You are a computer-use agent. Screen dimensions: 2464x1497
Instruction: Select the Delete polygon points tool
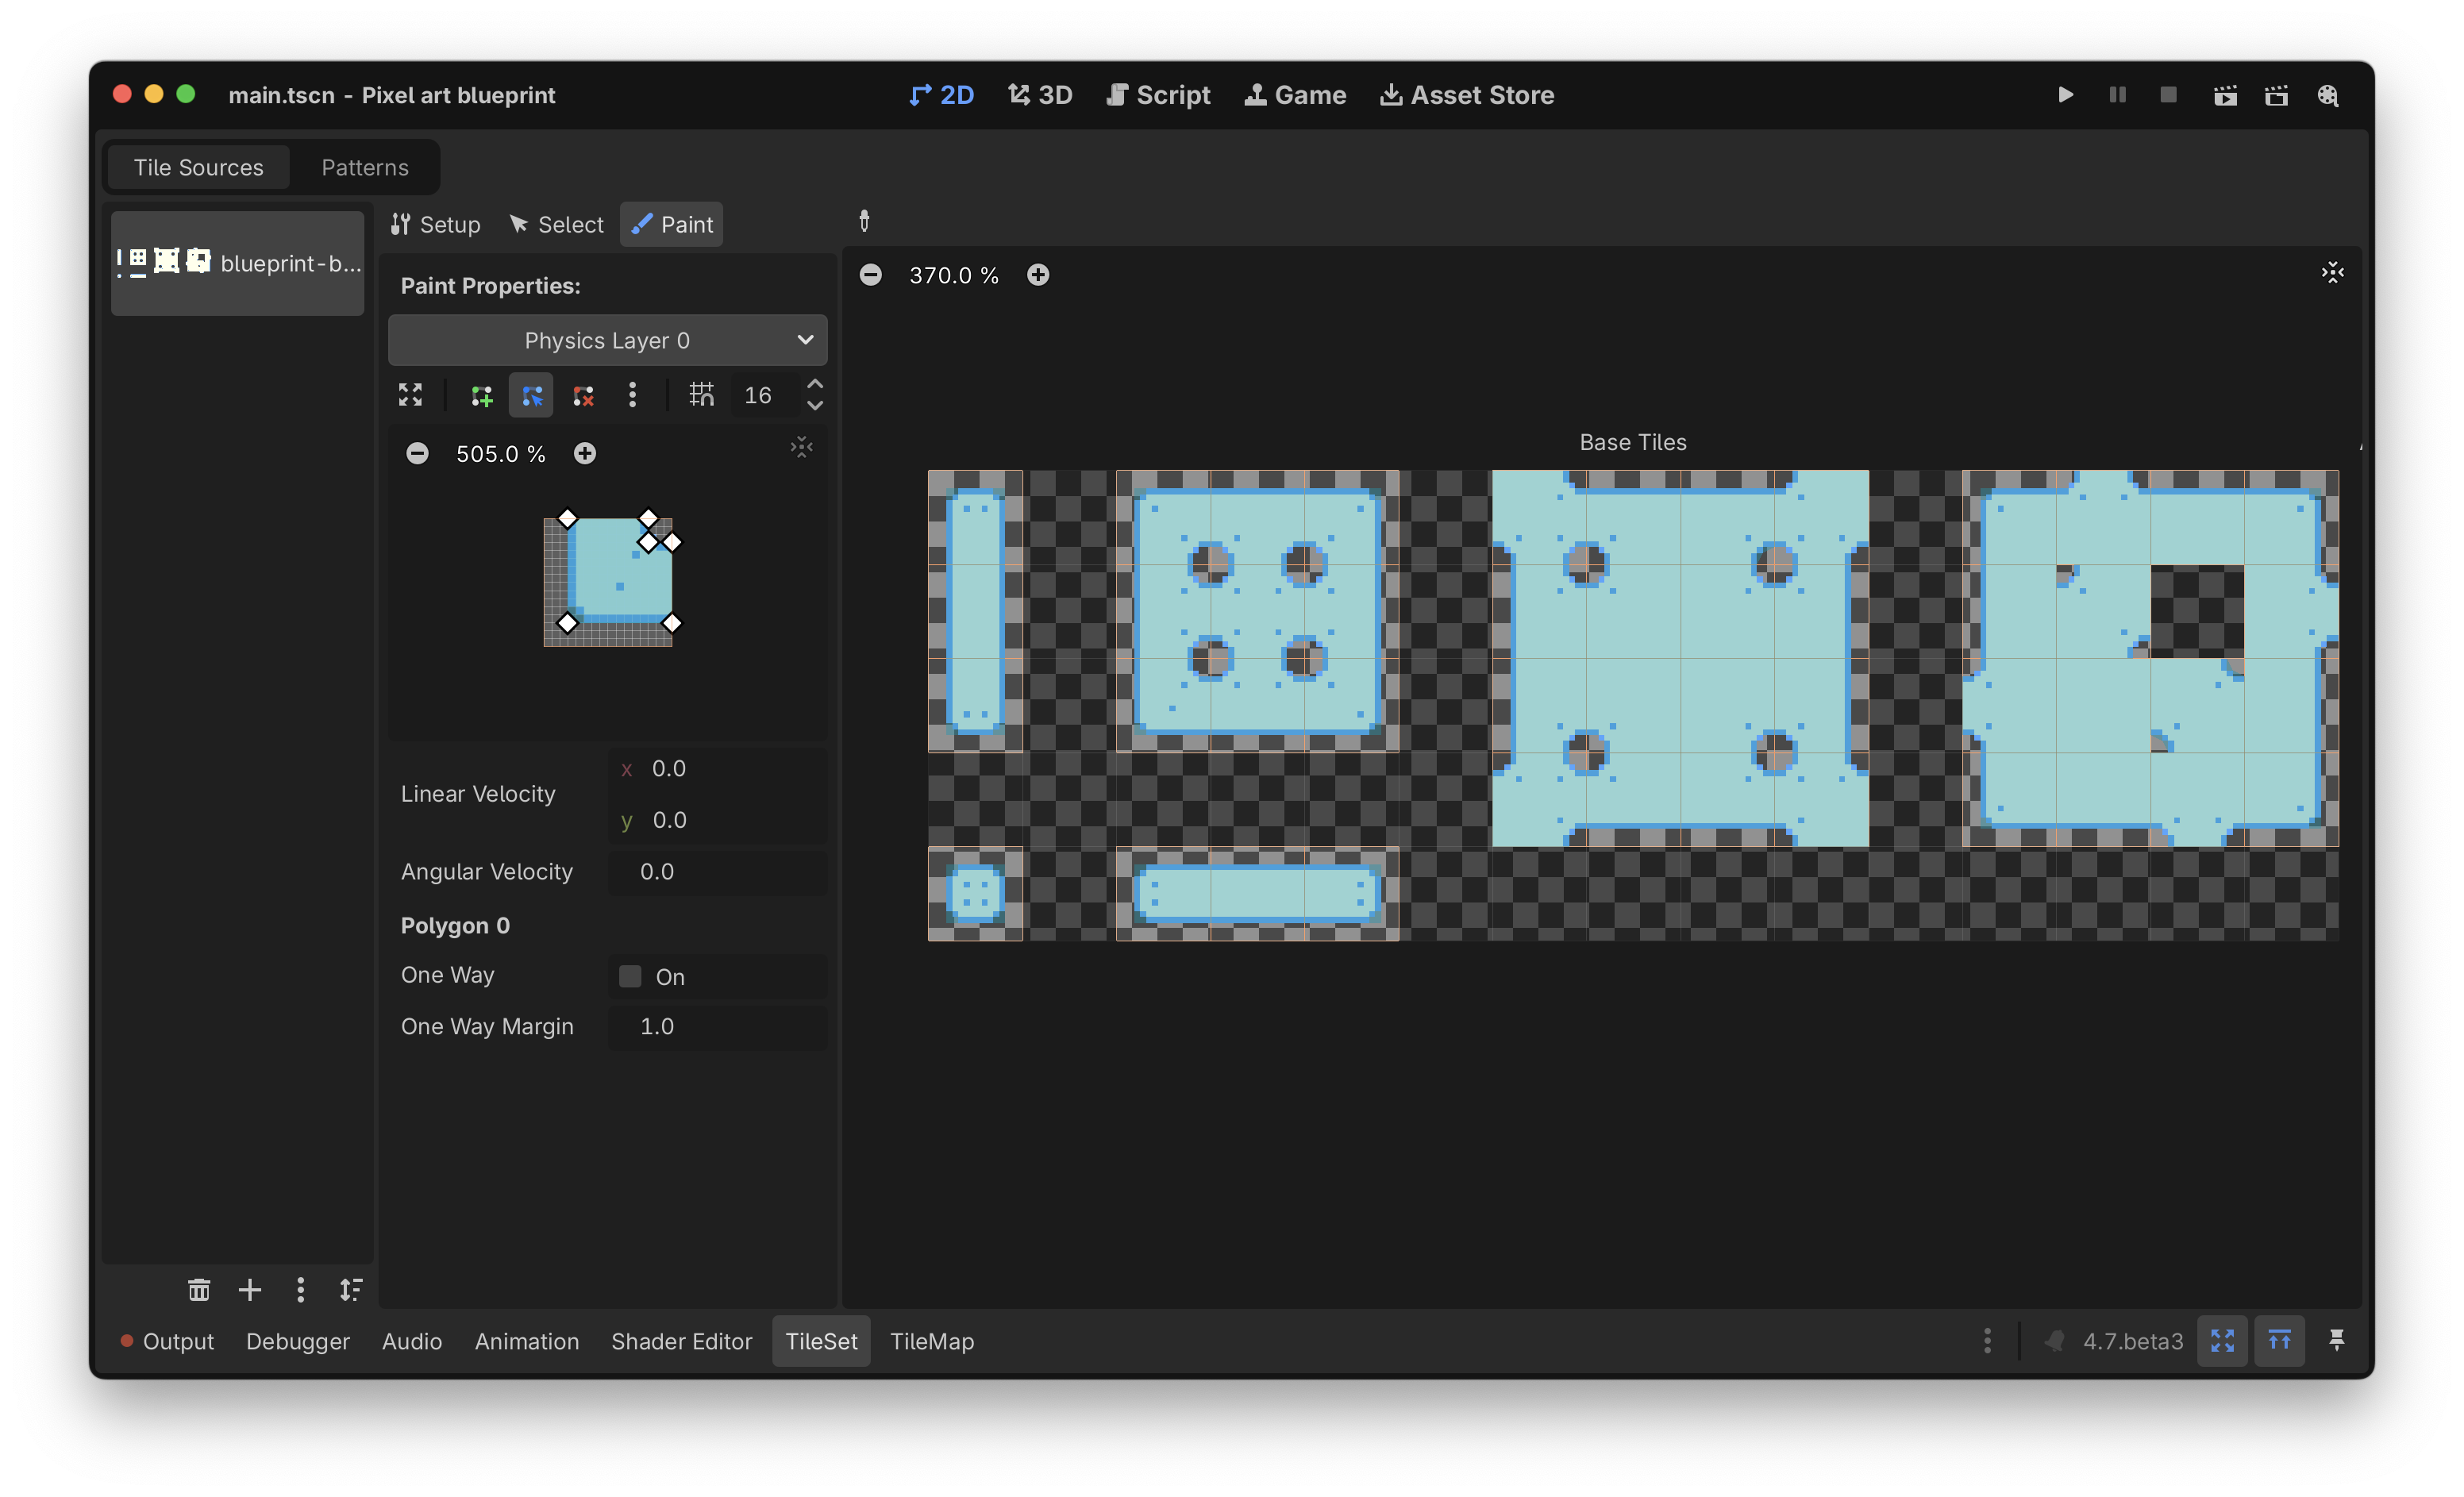click(x=582, y=395)
